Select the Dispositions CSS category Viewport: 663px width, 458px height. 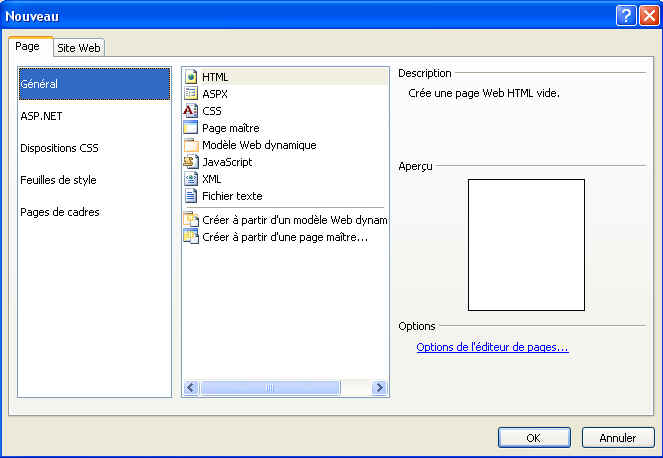(94, 148)
